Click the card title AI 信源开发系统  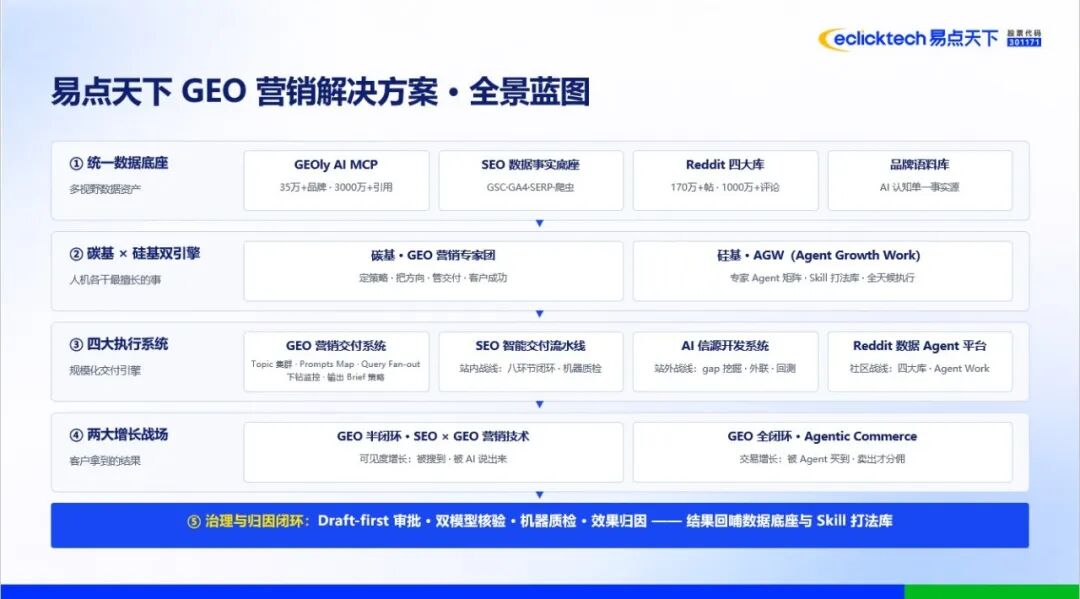click(725, 346)
